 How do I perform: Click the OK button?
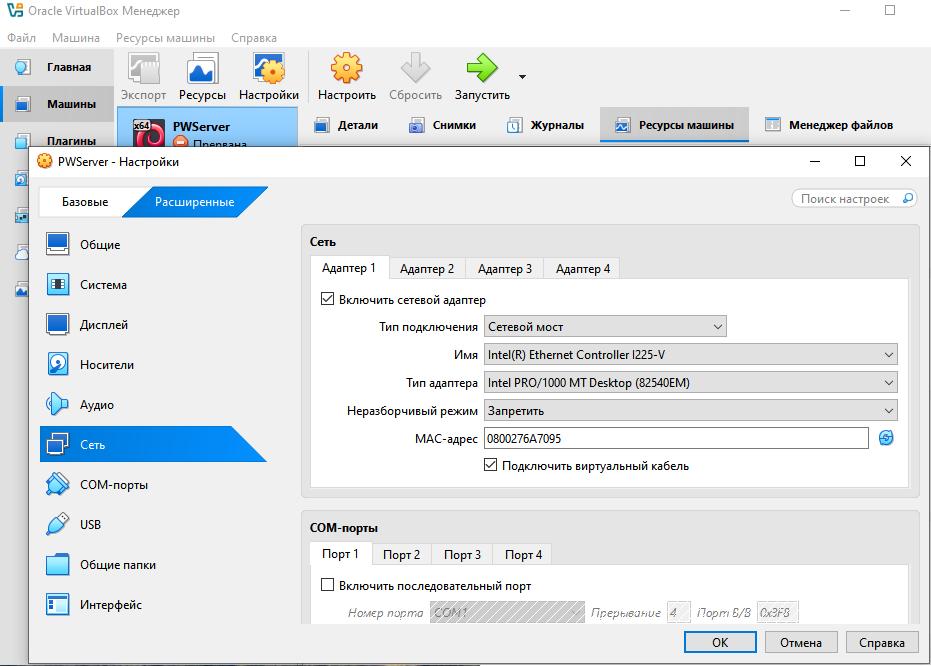[720, 642]
